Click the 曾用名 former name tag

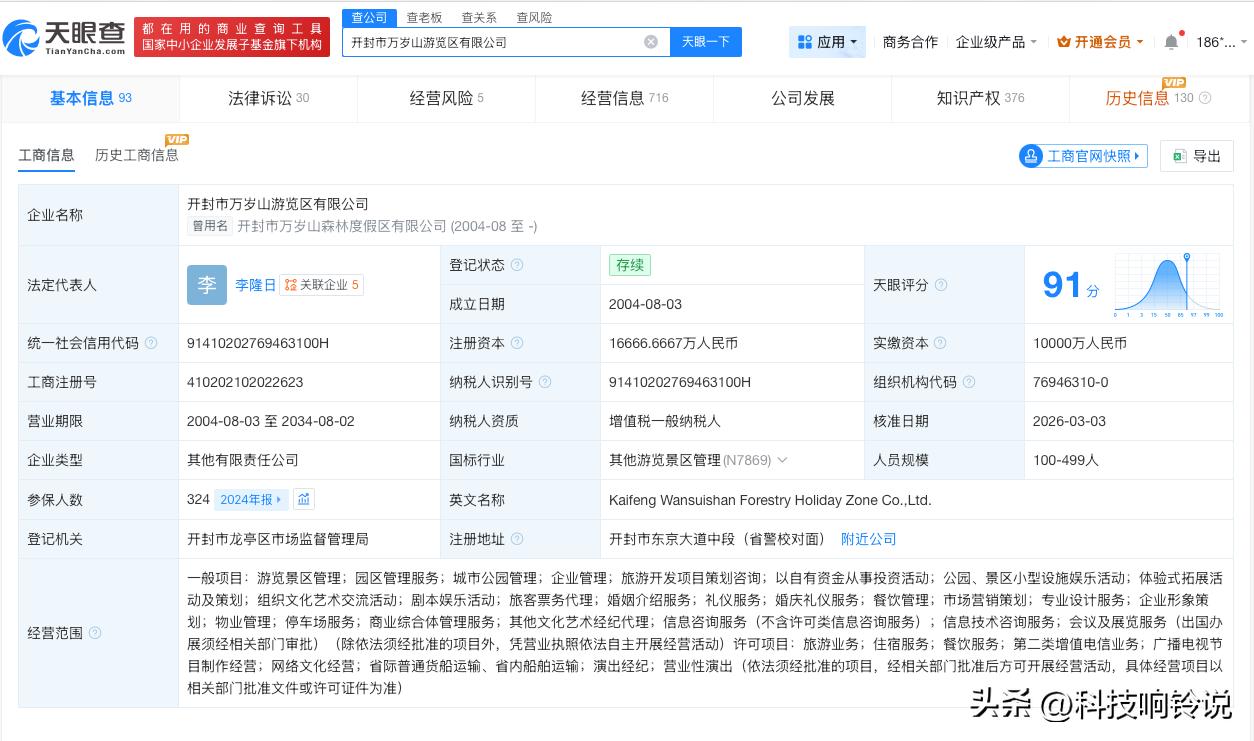point(210,226)
